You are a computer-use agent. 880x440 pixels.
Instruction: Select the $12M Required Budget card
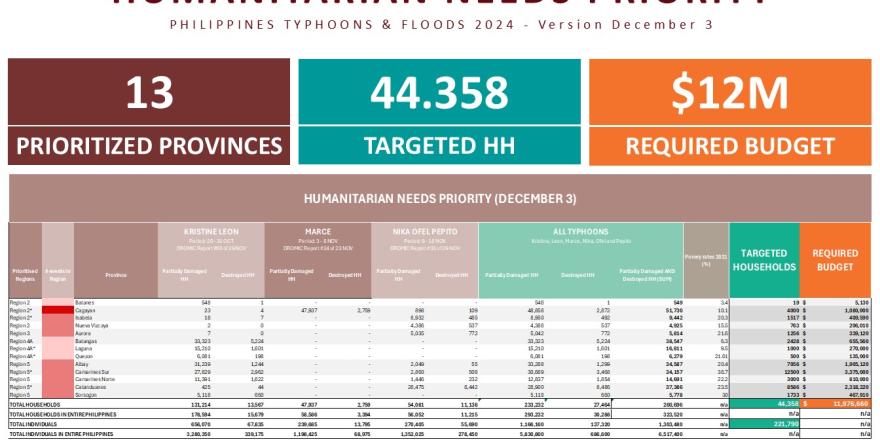click(x=730, y=112)
